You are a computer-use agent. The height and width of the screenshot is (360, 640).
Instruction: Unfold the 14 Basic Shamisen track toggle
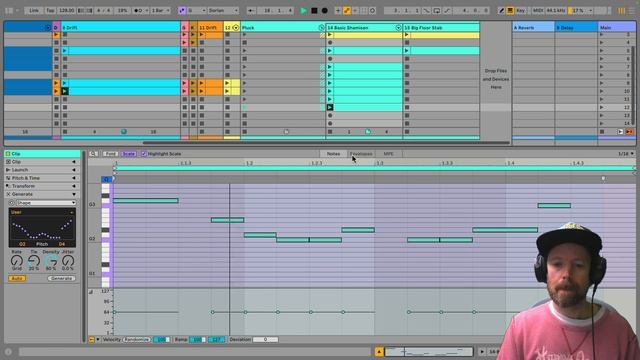(x=398, y=27)
